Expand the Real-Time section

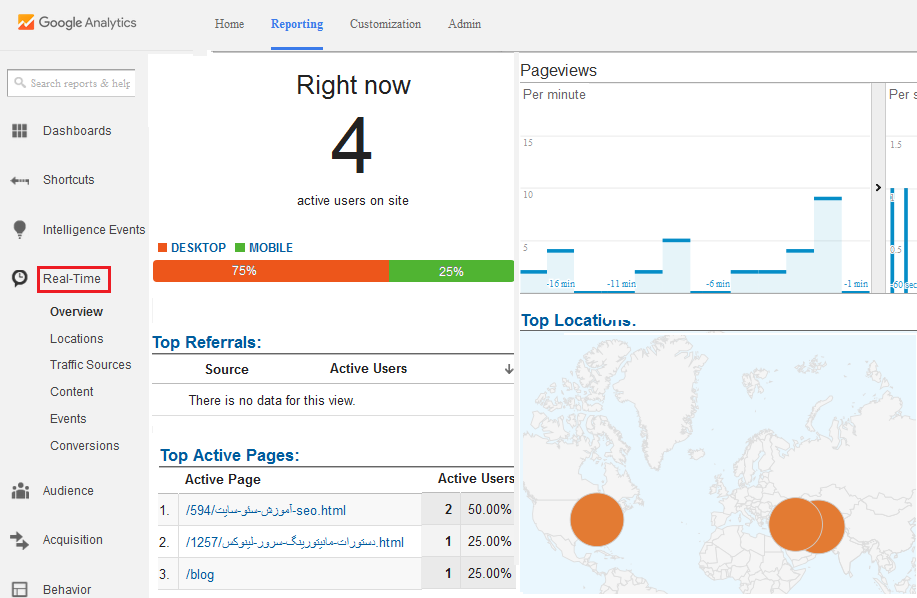pyautogui.click(x=73, y=279)
